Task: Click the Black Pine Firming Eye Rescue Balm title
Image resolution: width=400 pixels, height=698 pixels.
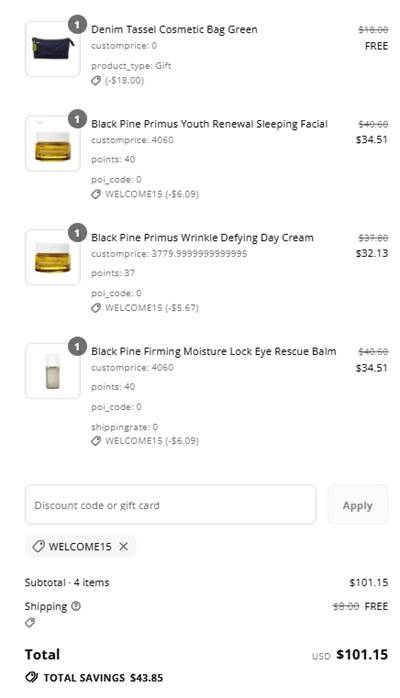Action: (x=214, y=351)
